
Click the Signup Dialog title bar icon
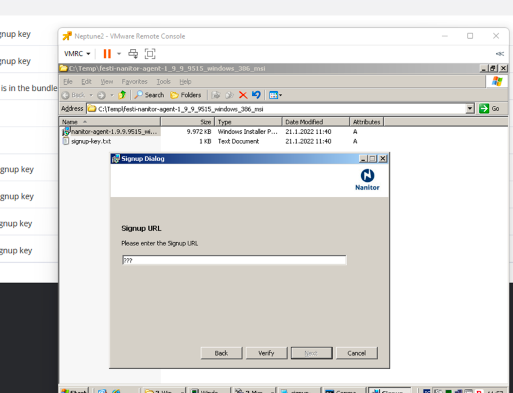pyautogui.click(x=116, y=159)
